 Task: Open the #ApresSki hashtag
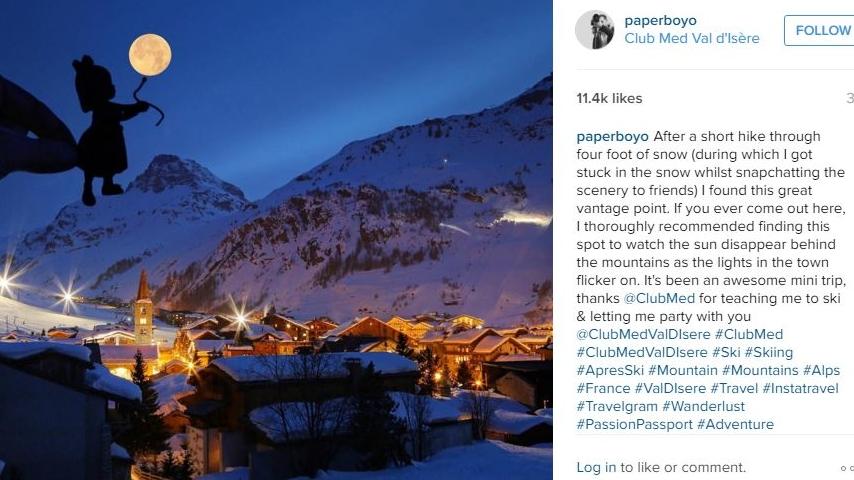610,370
